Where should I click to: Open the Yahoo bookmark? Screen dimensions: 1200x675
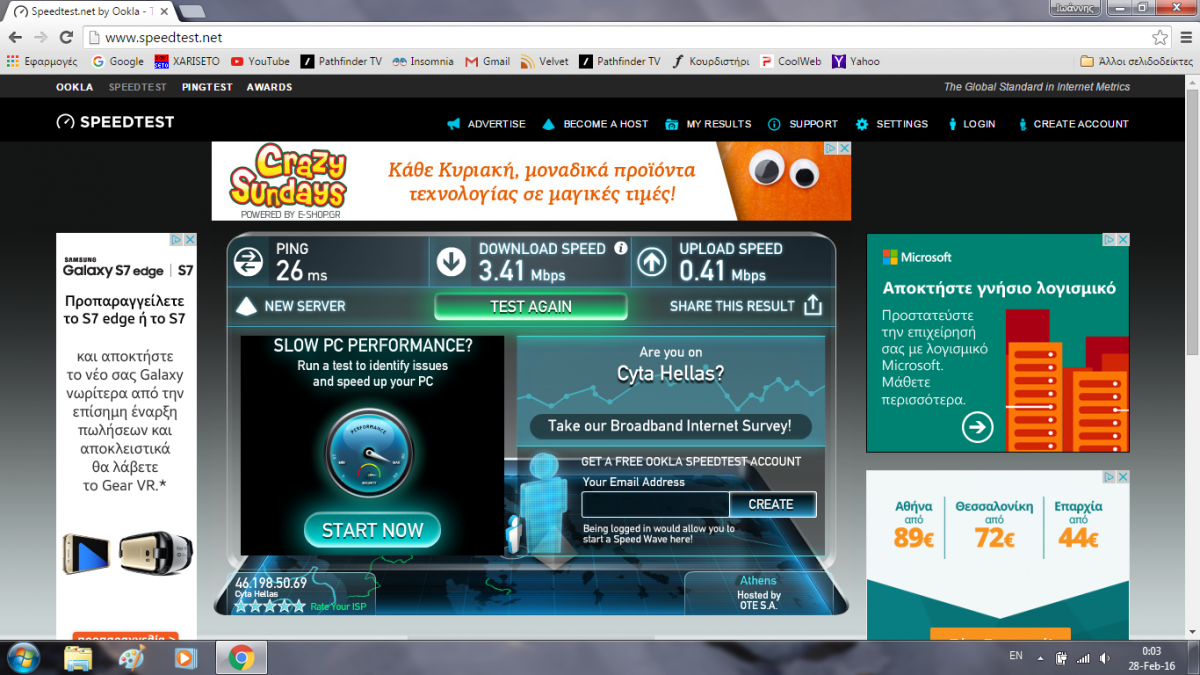tap(856, 61)
